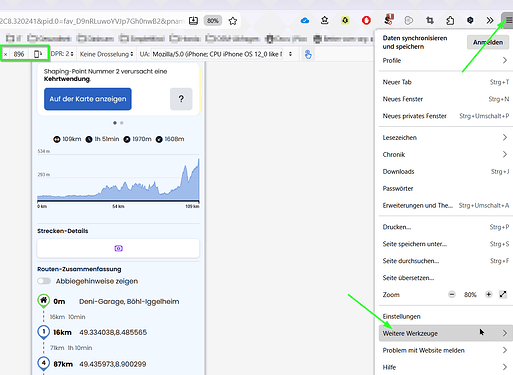513x375 pixels.
Task: Click the yellow extension icon
Action: [345, 21]
